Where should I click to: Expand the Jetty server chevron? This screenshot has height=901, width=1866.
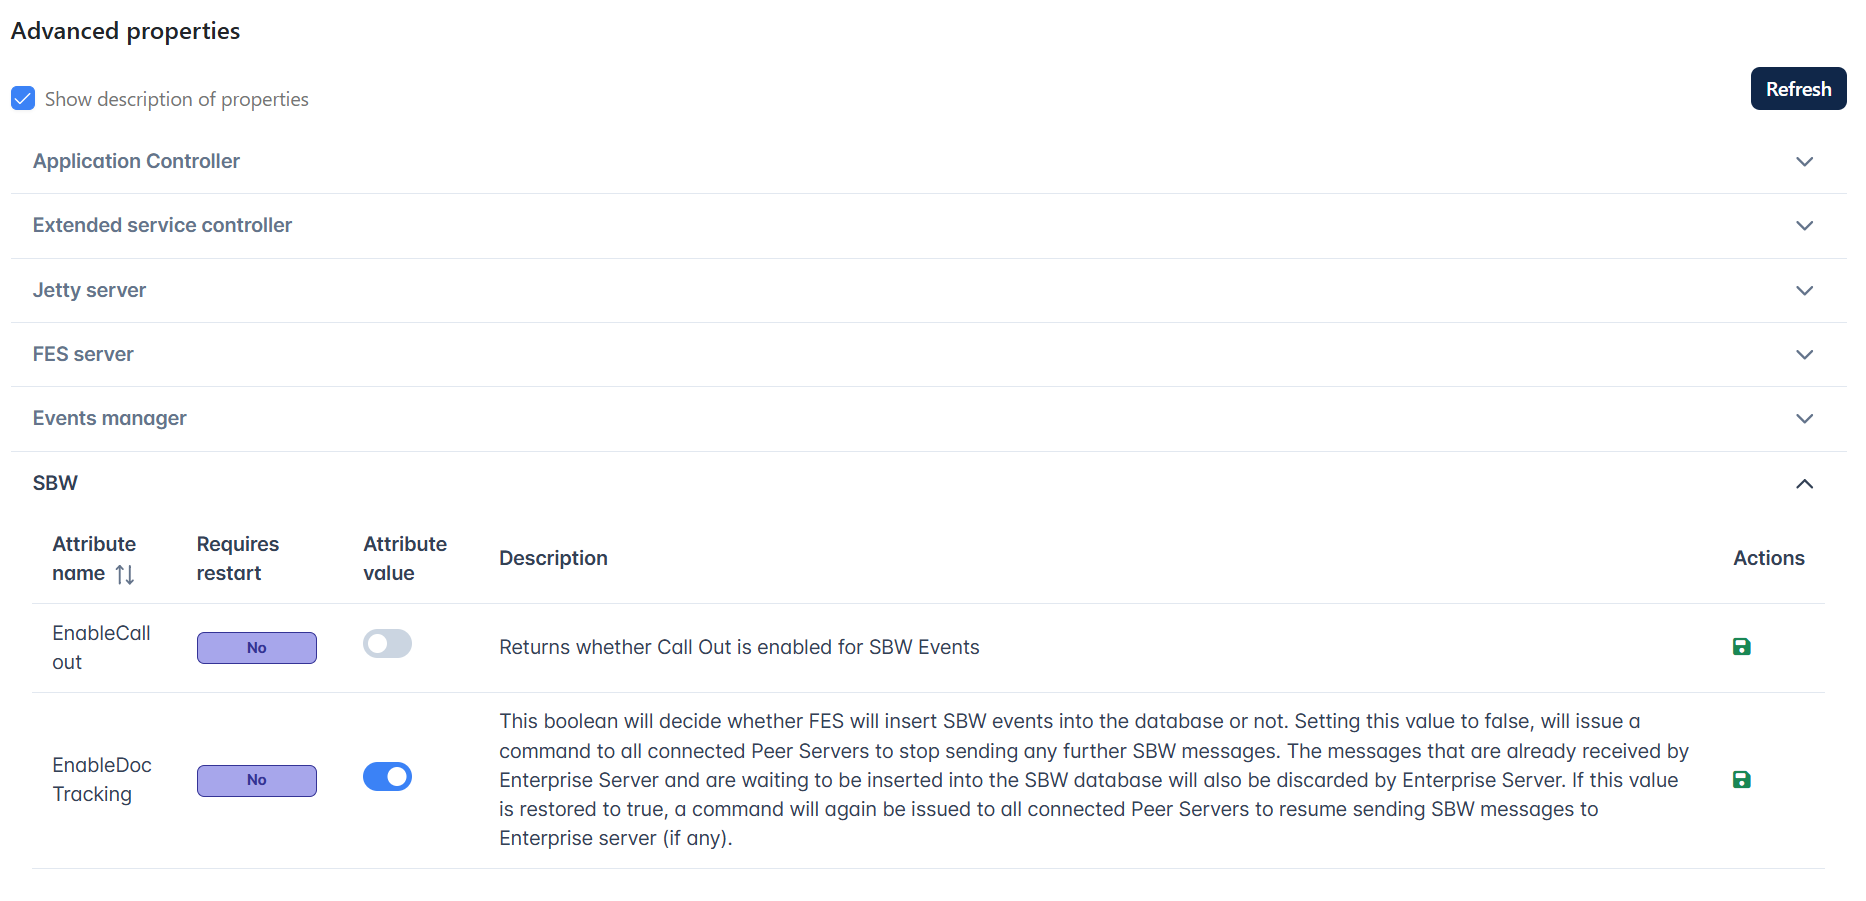click(x=1804, y=291)
